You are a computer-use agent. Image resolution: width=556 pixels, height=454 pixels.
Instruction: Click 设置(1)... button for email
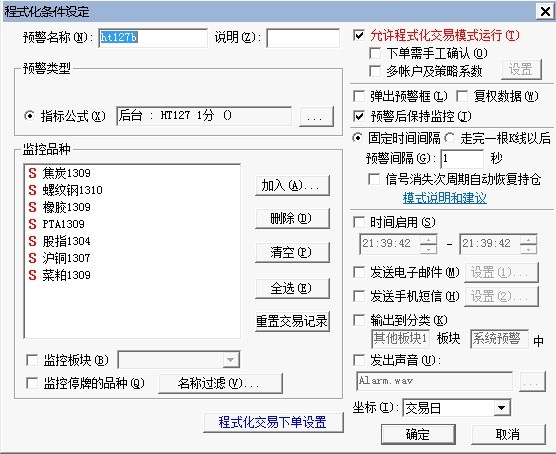tap(501, 273)
